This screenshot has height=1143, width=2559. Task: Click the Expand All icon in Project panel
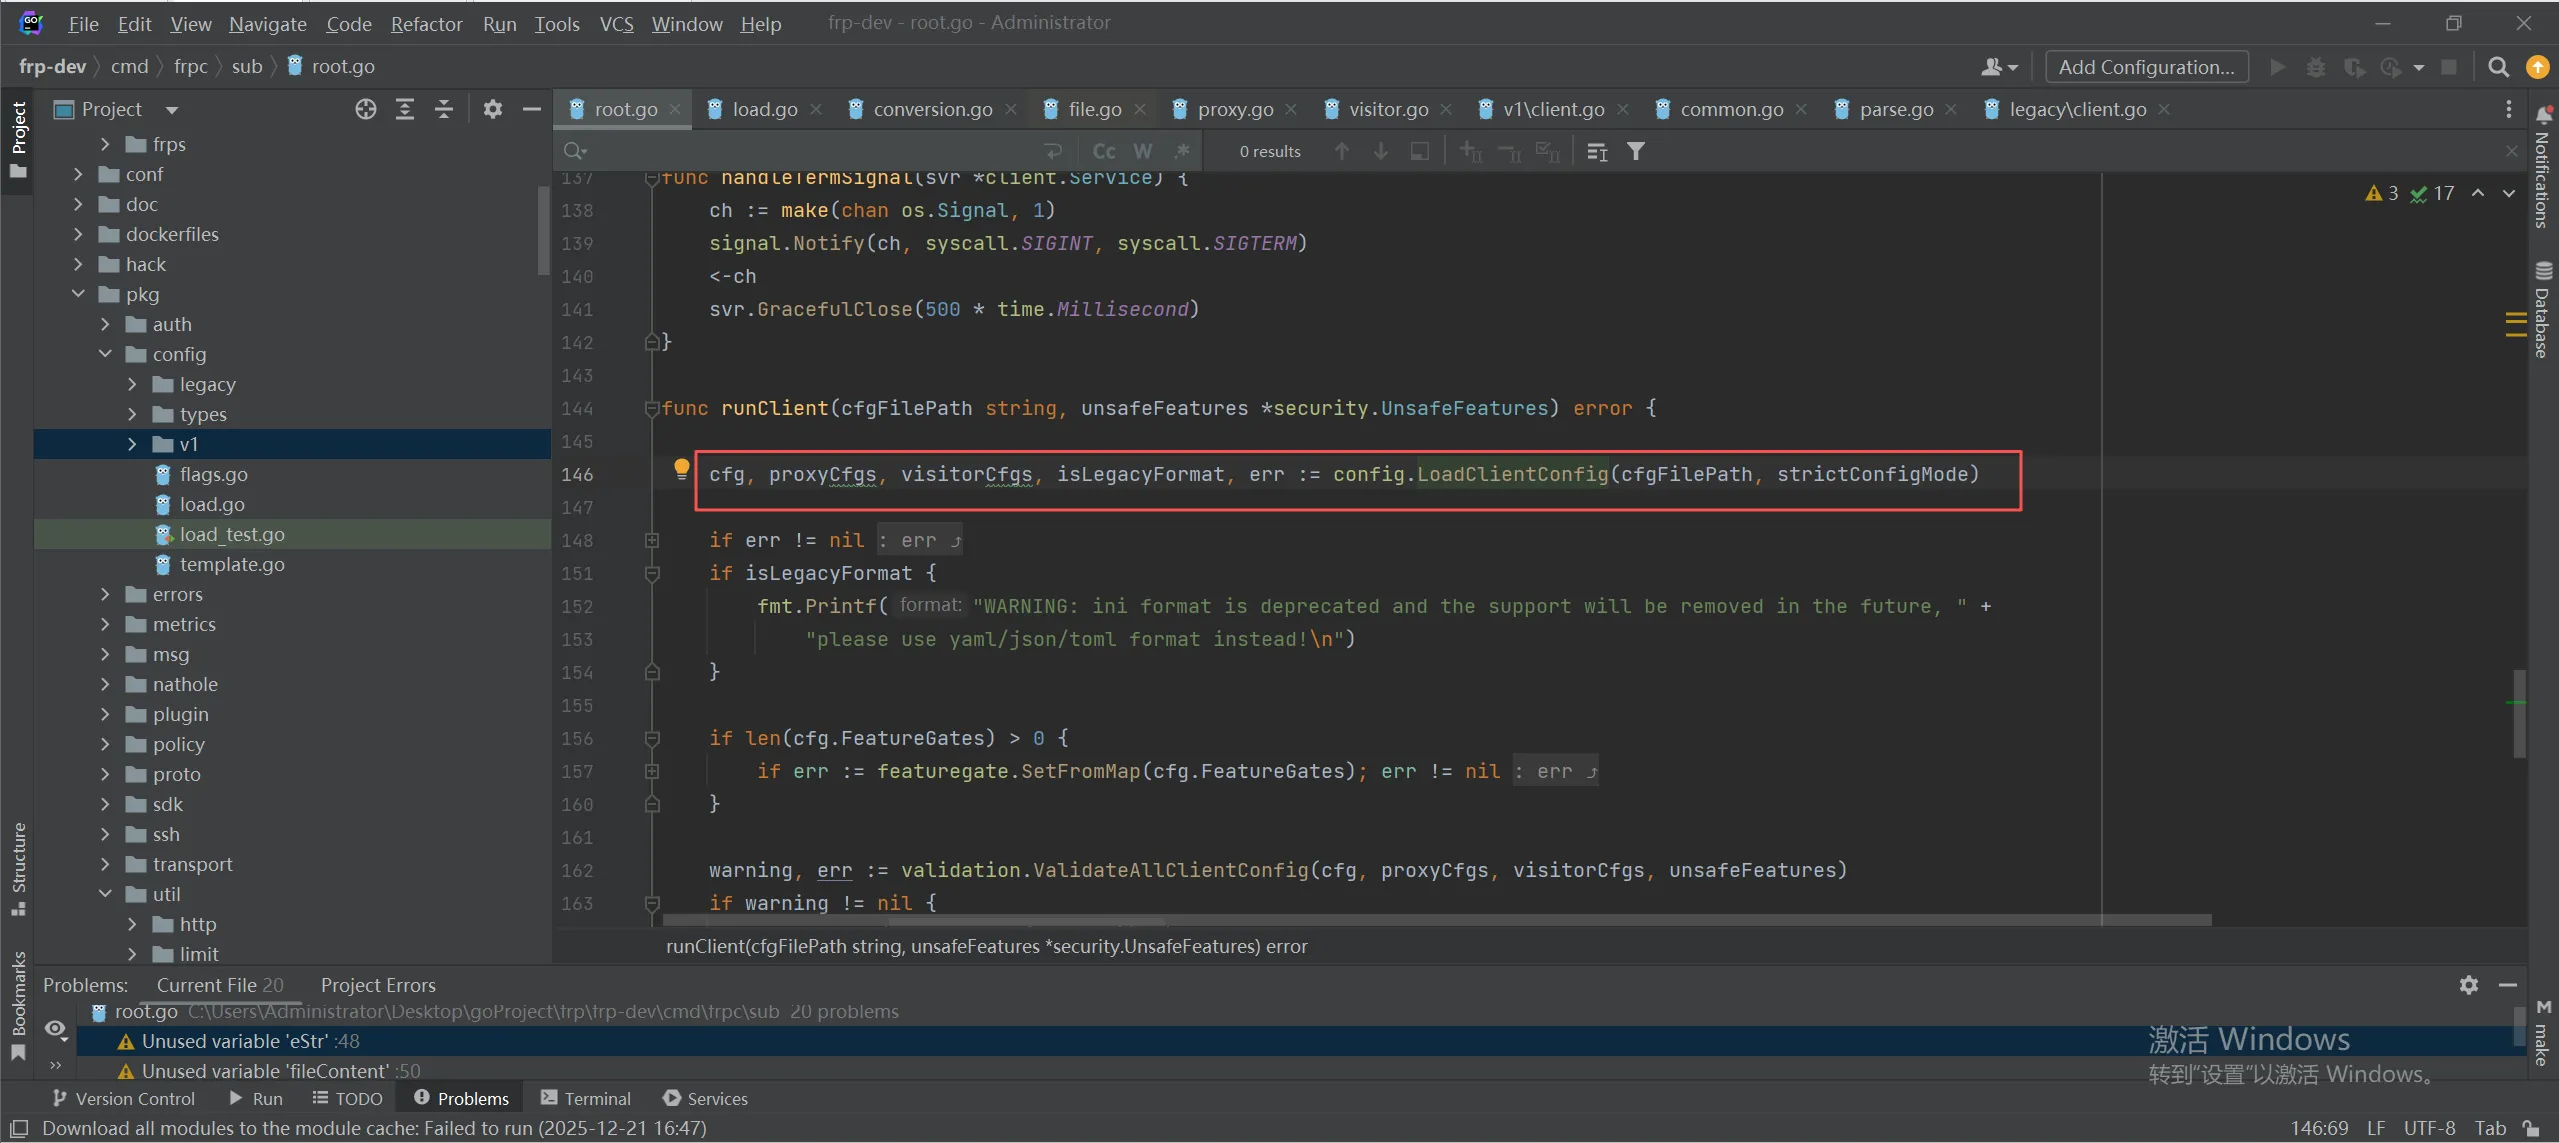click(405, 109)
